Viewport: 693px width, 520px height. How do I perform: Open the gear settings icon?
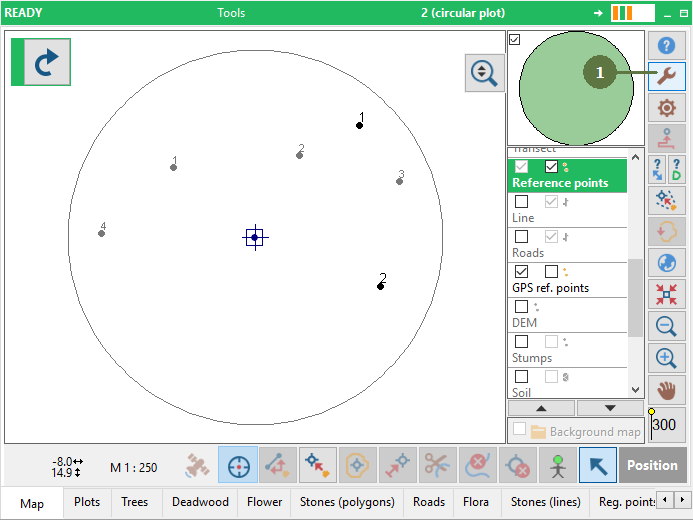click(667, 108)
